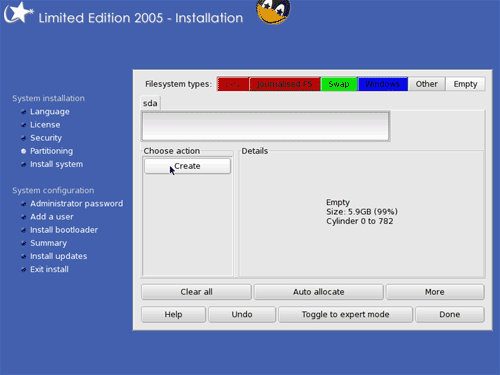Click the System installation heading
Viewport: 500px width, 375px height.
pos(49,98)
